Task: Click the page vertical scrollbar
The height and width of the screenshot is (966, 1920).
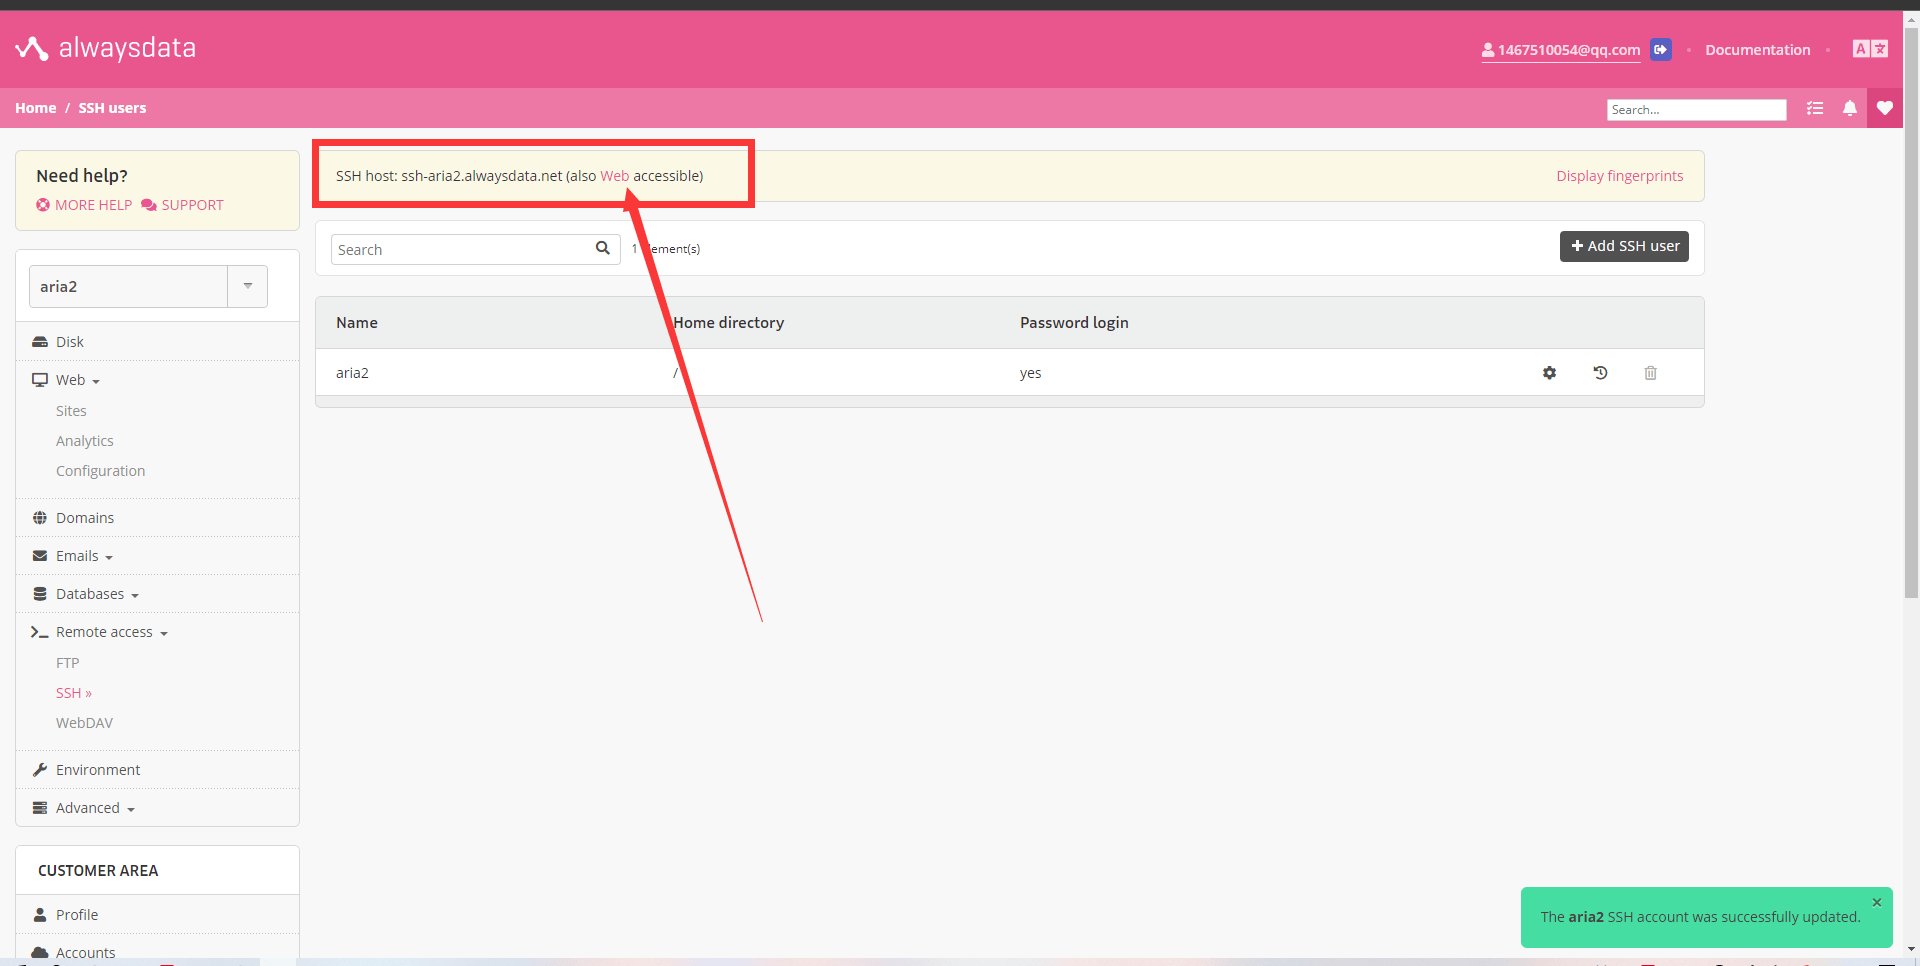Action: (1911, 311)
